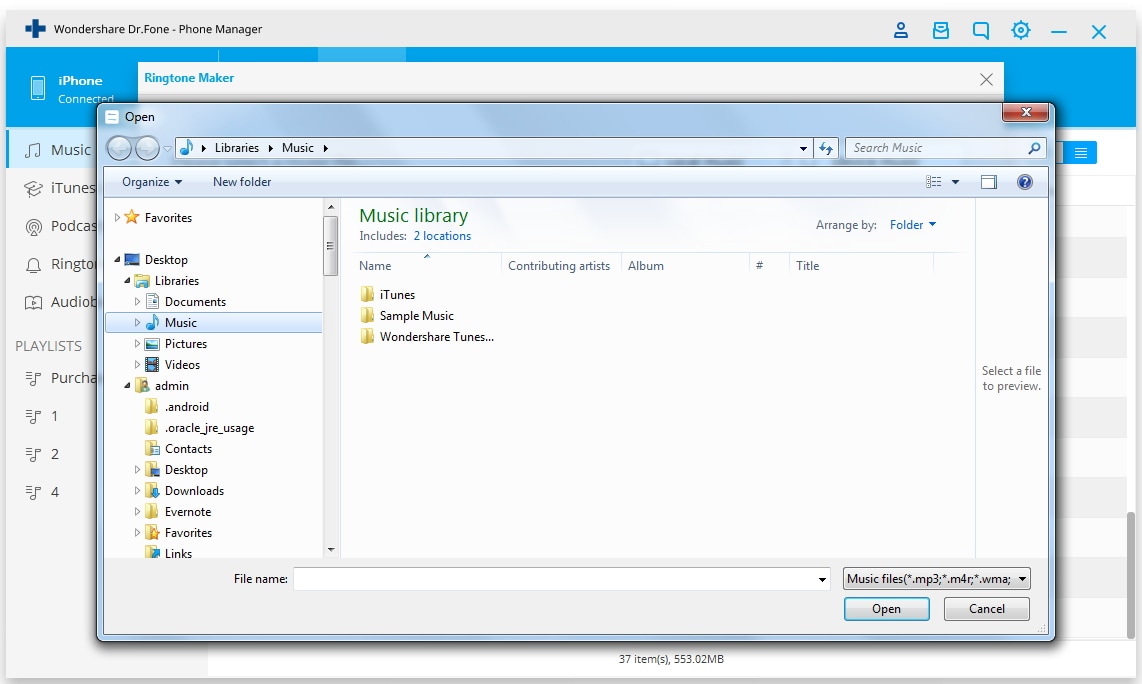Close the Ringtone Maker panel
1142x684 pixels.
pyautogui.click(x=986, y=79)
